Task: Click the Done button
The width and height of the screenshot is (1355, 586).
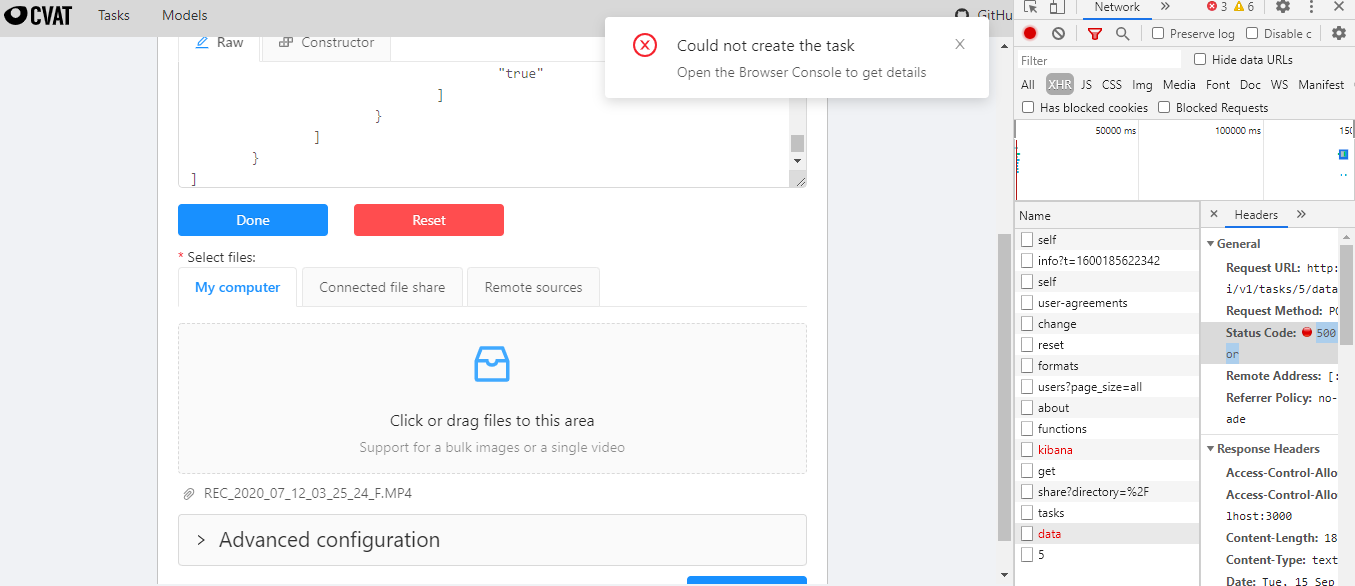Action: click(252, 220)
